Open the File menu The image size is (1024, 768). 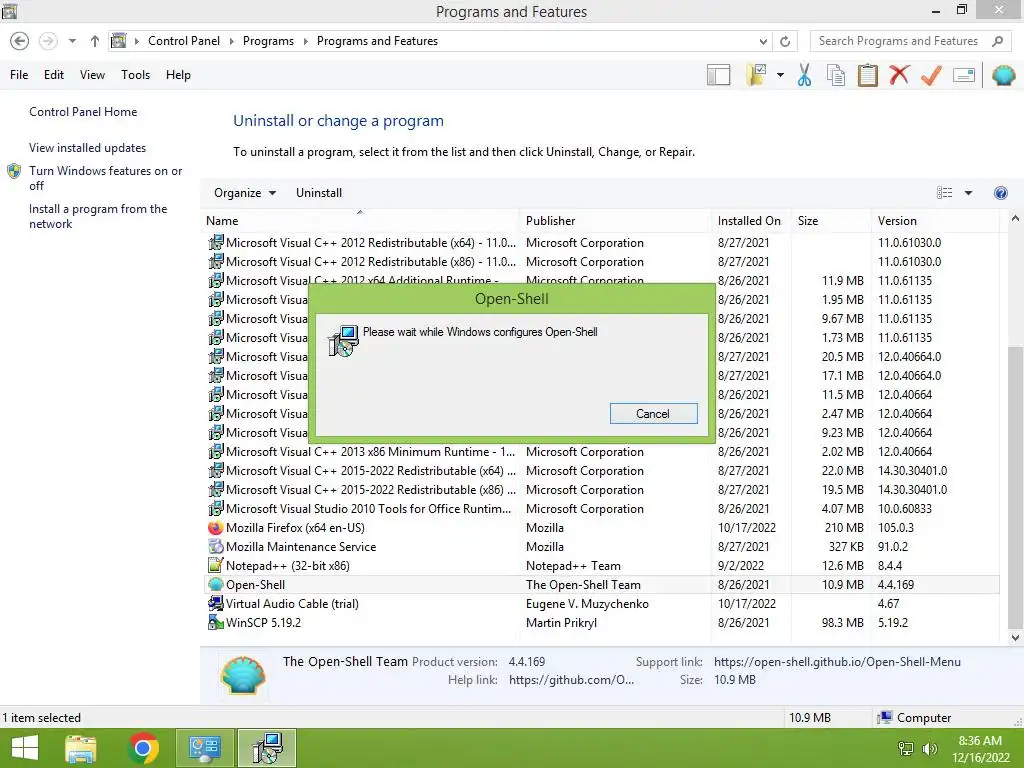[x=19, y=75]
